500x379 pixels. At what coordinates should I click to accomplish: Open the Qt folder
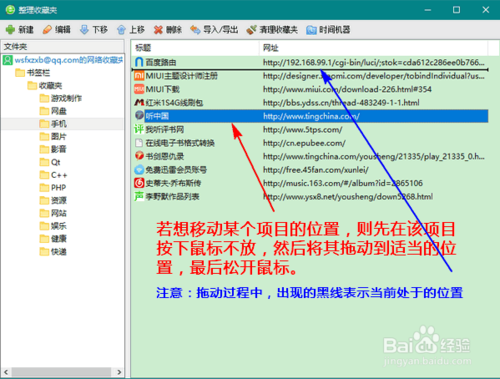tap(50, 162)
